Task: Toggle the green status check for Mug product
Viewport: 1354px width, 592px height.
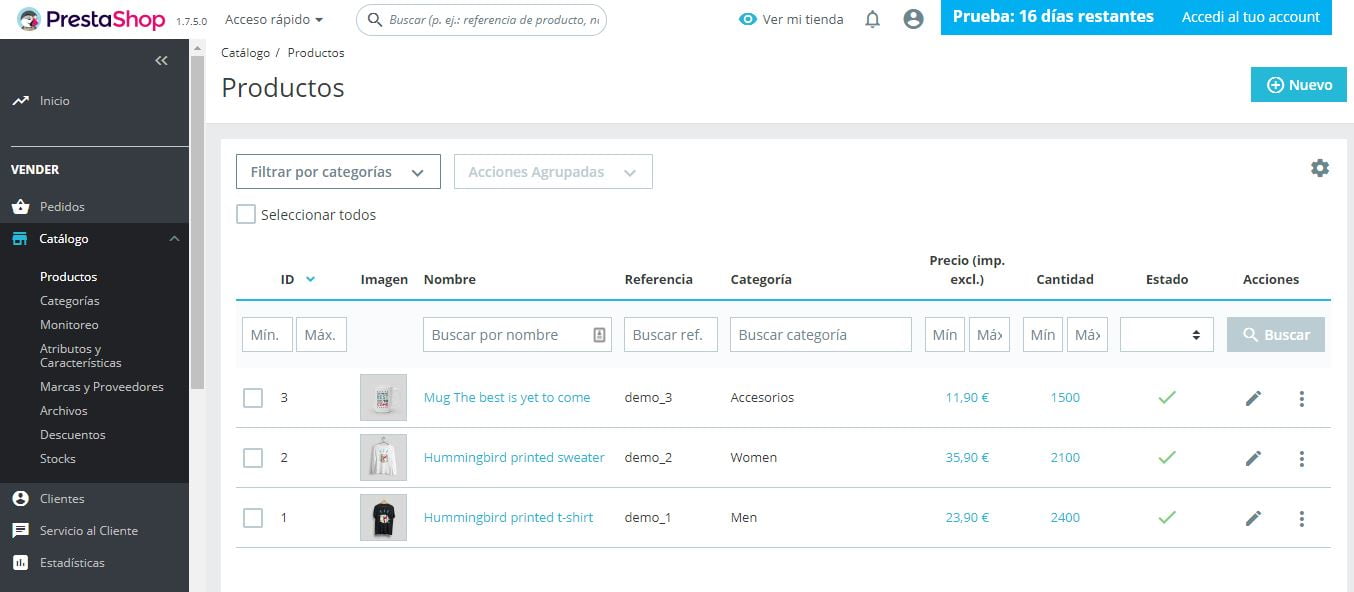Action: (1166, 397)
